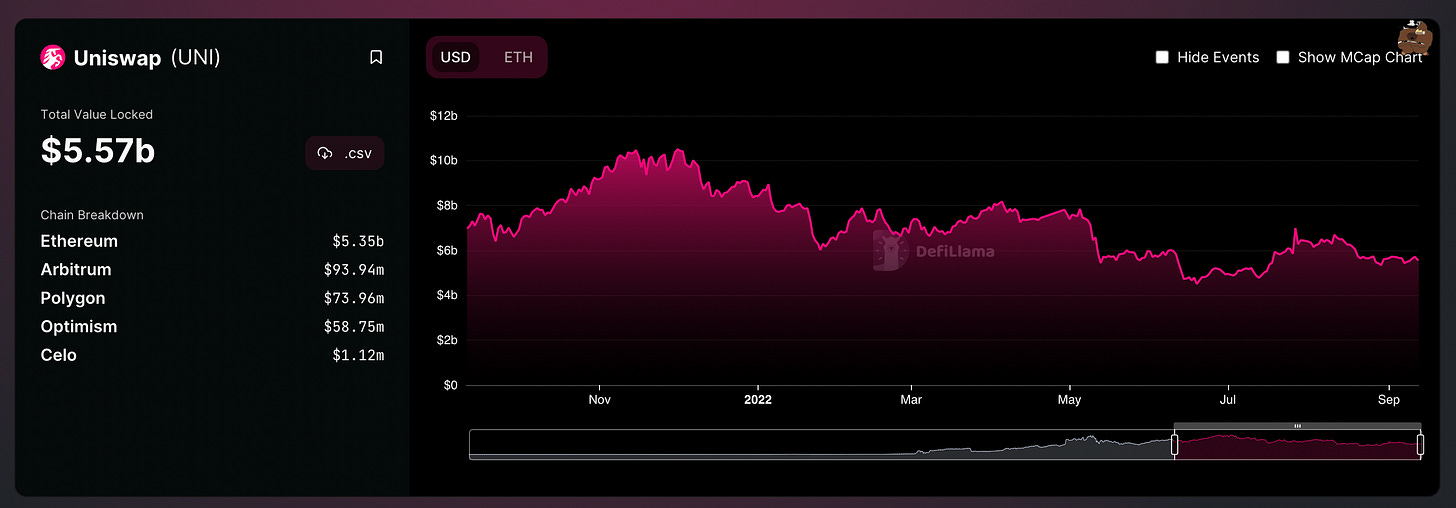The image size is (1456, 508).
Task: Click the $6b label on the y-axis
Action: point(446,250)
